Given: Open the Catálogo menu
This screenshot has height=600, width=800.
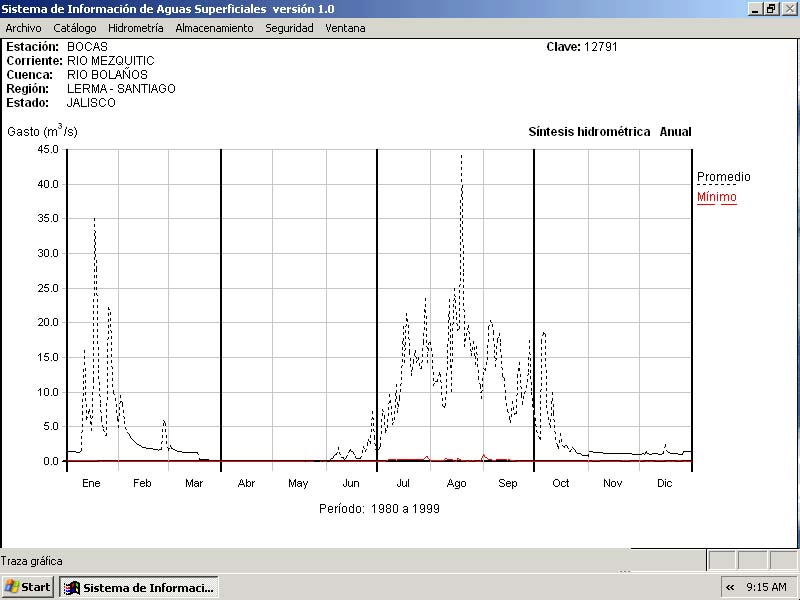Looking at the screenshot, I should (75, 28).
